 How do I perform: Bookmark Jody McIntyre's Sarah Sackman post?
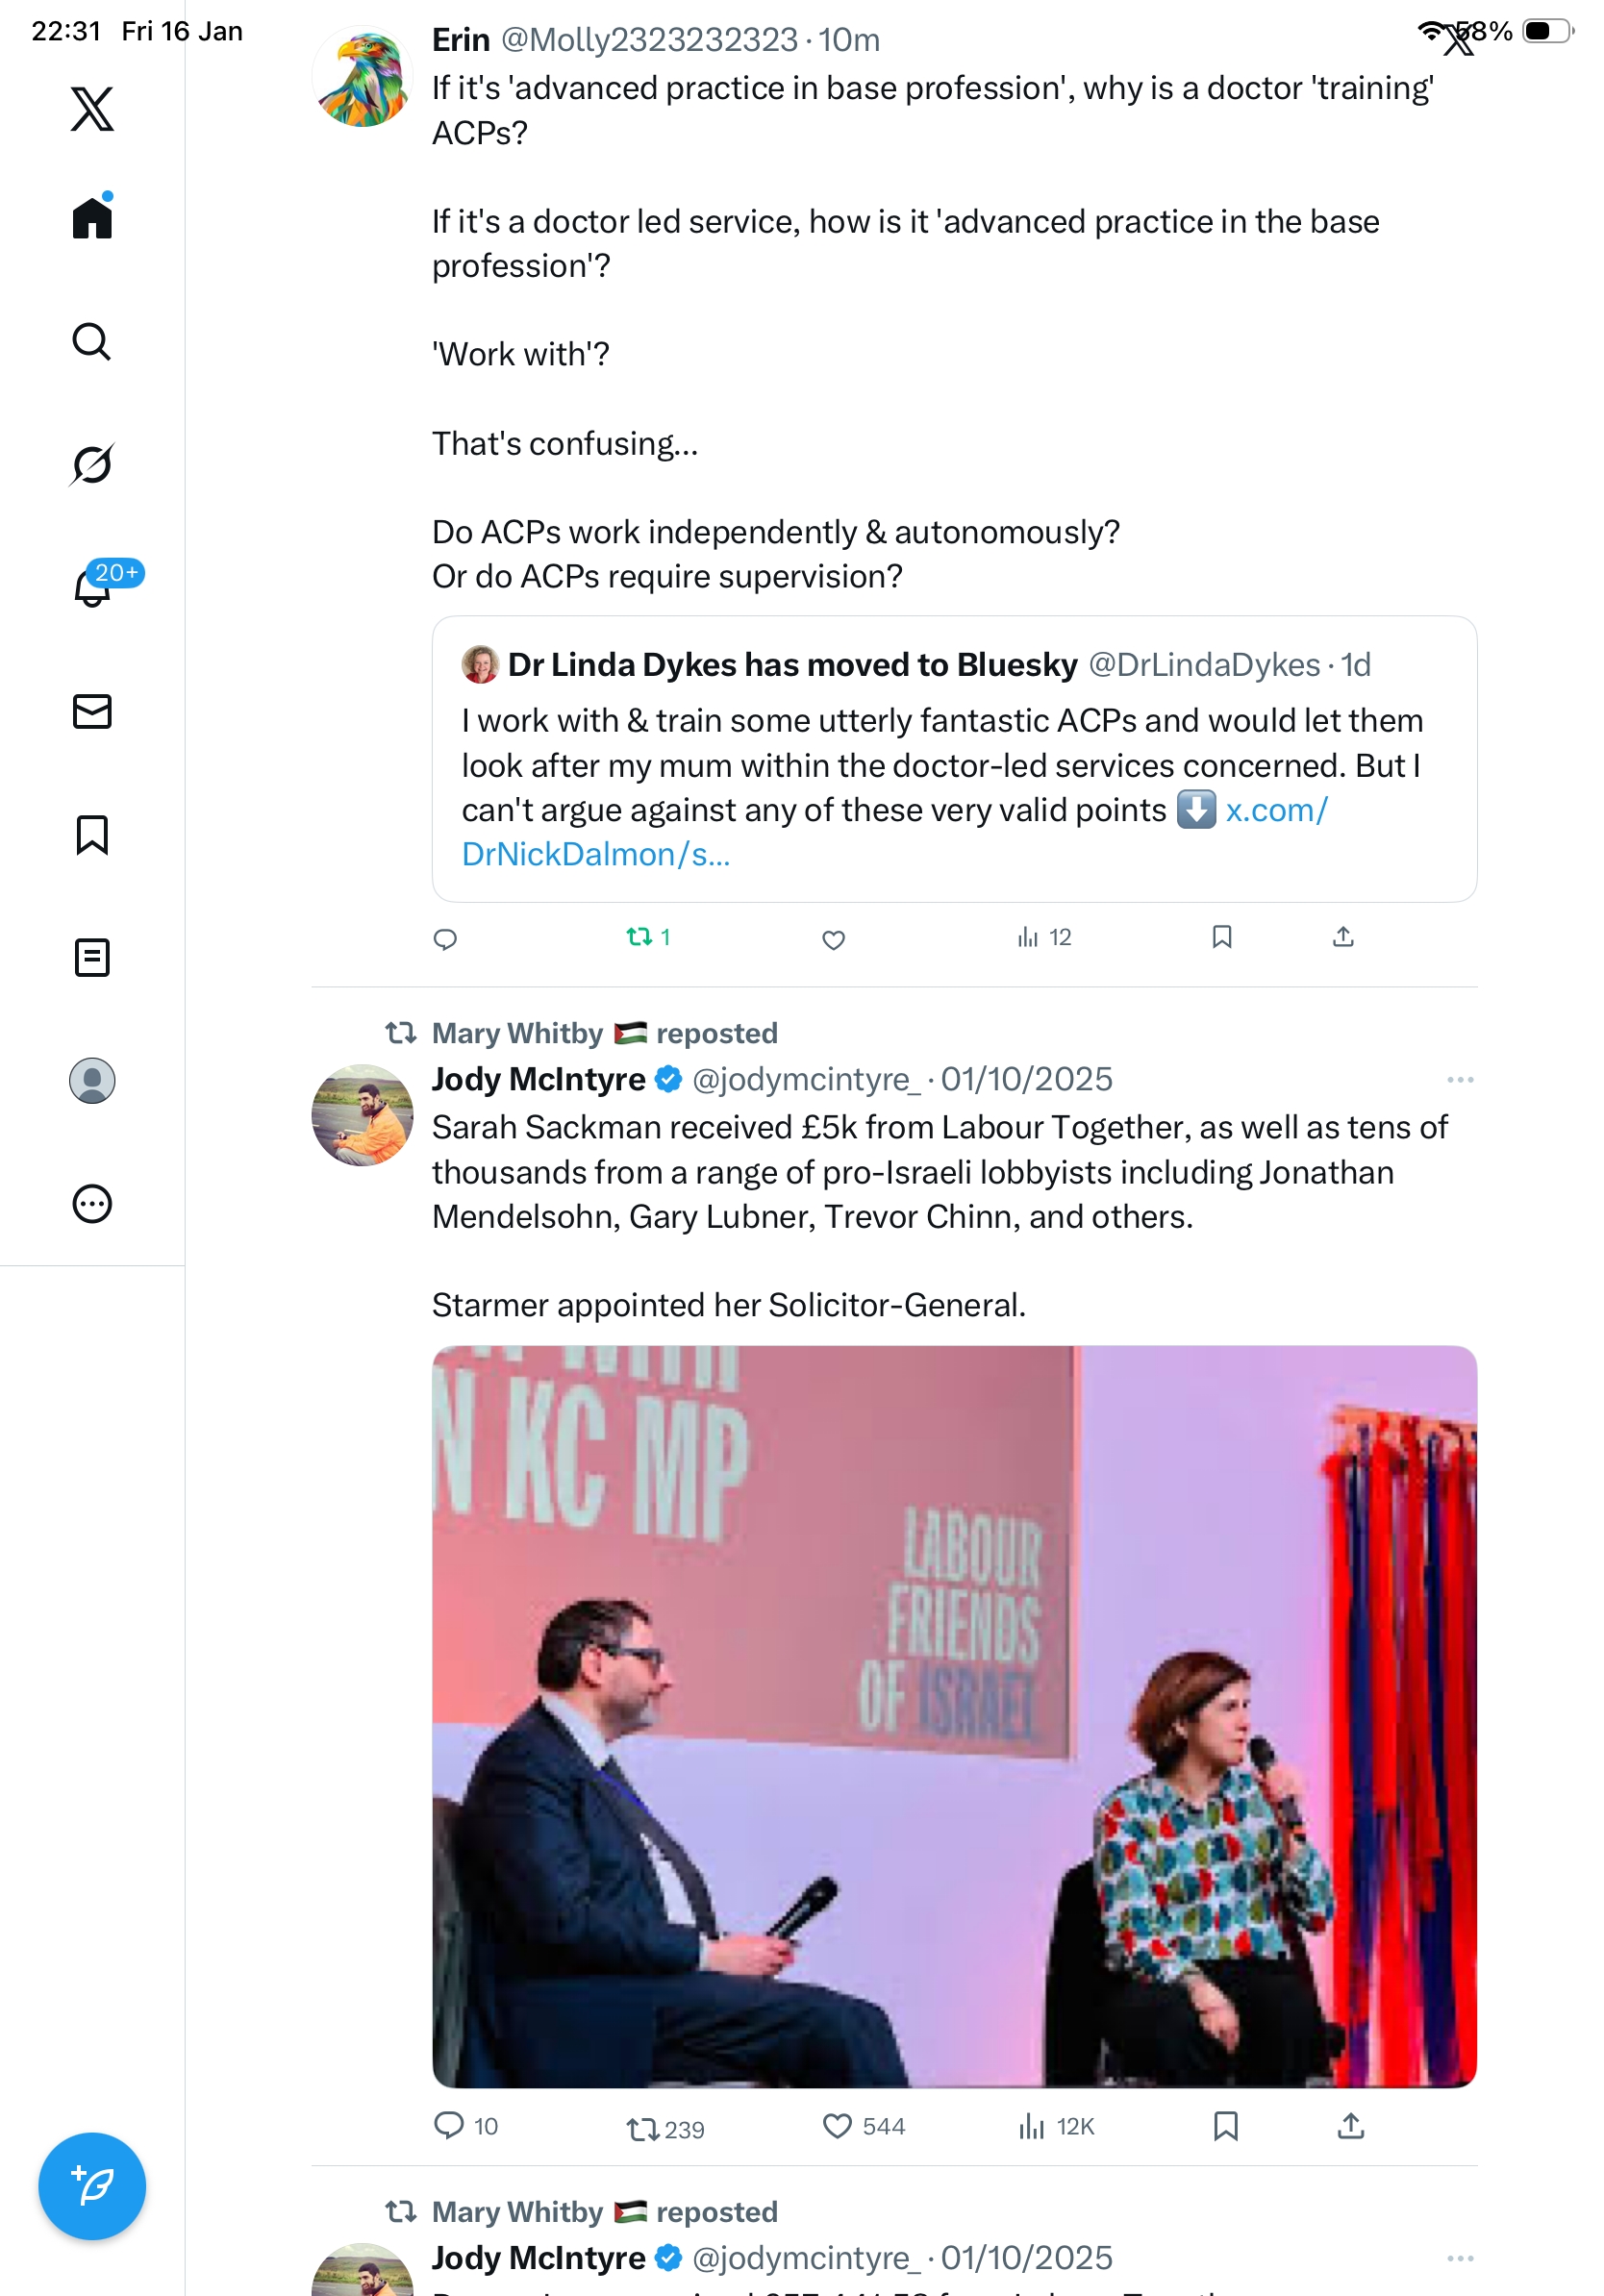pos(1225,2125)
